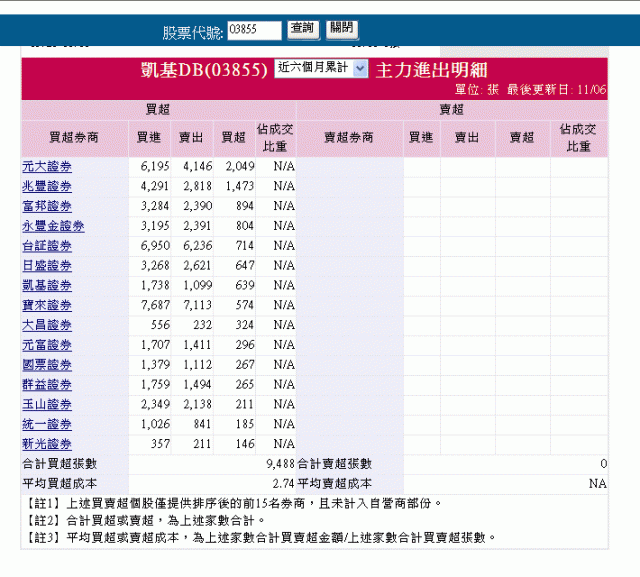Select the 元大證券 net buy value 2,049

click(x=240, y=166)
